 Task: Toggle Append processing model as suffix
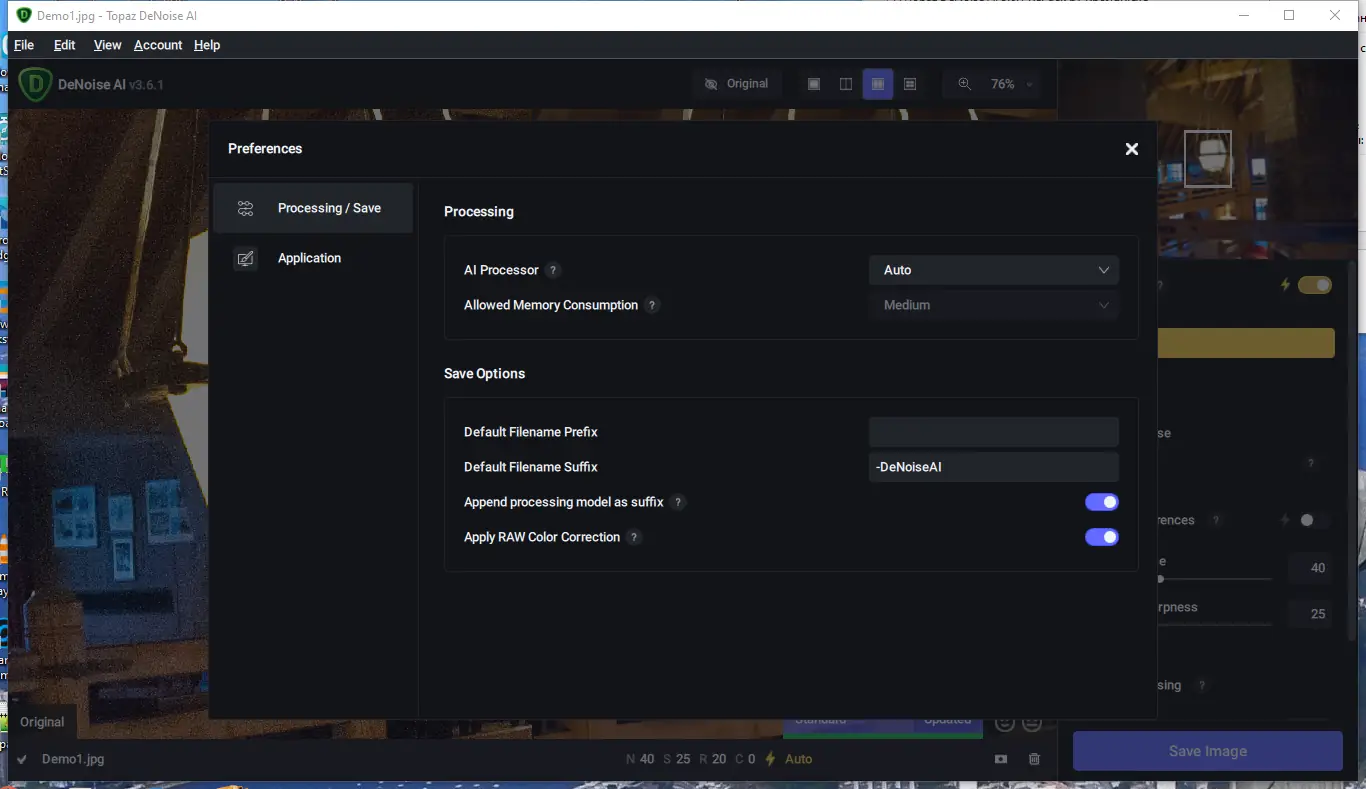tap(1102, 502)
